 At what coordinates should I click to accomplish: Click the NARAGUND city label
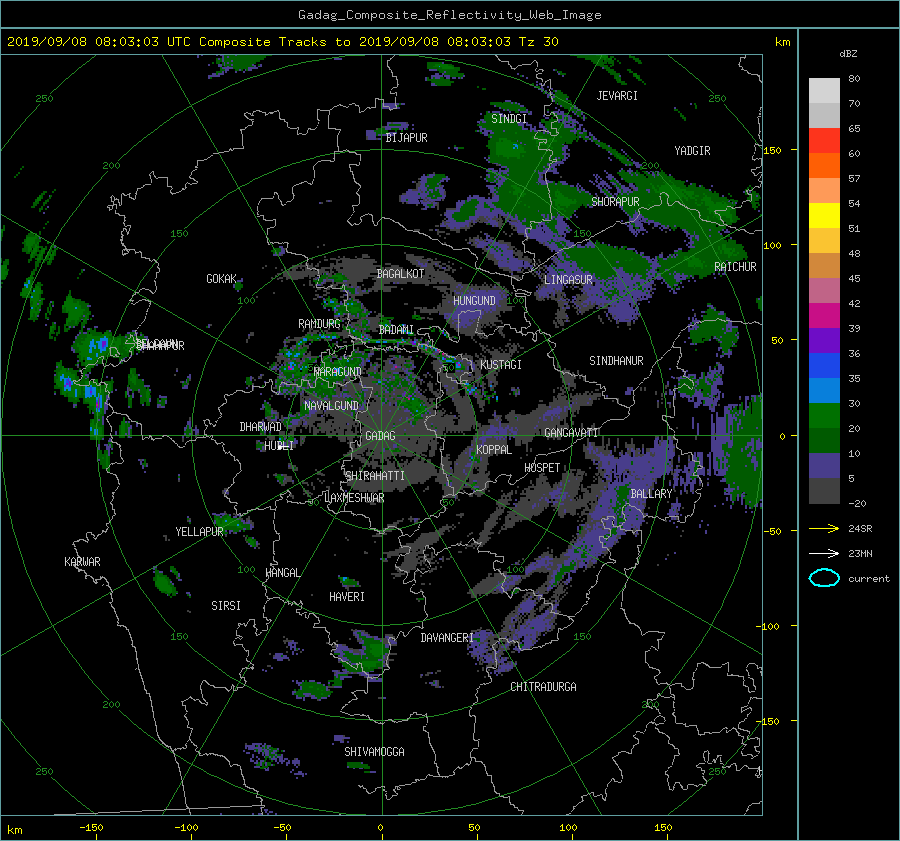pos(338,371)
